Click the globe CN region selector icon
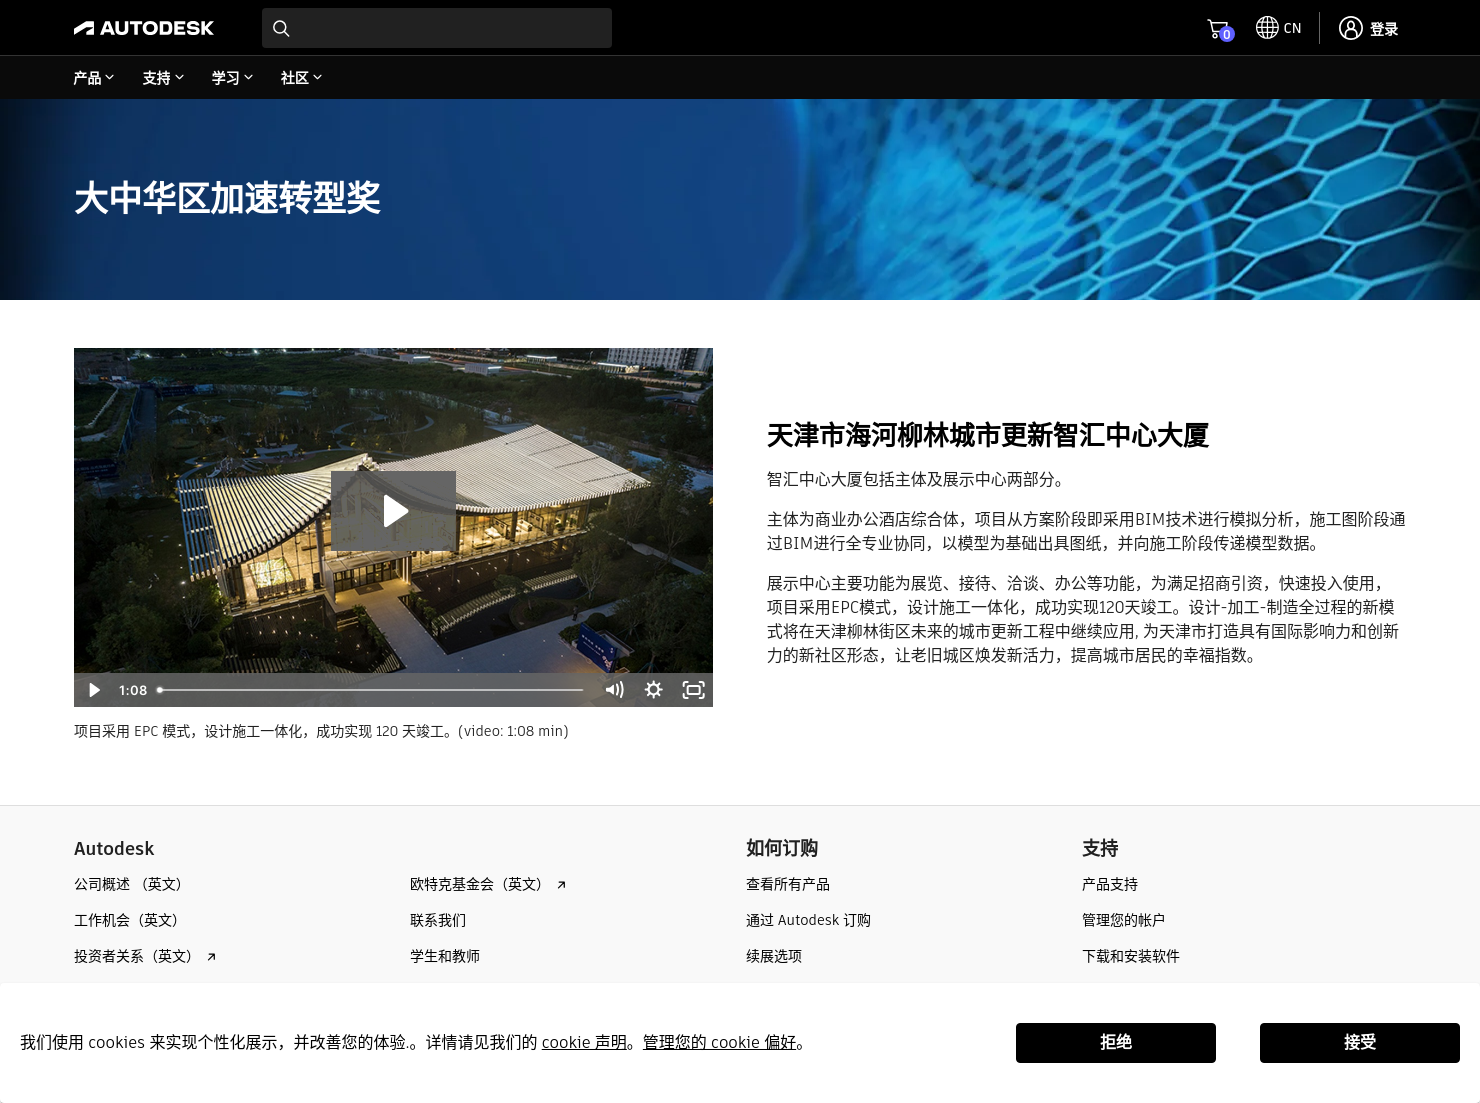The width and height of the screenshot is (1480, 1103). [x=1267, y=27]
